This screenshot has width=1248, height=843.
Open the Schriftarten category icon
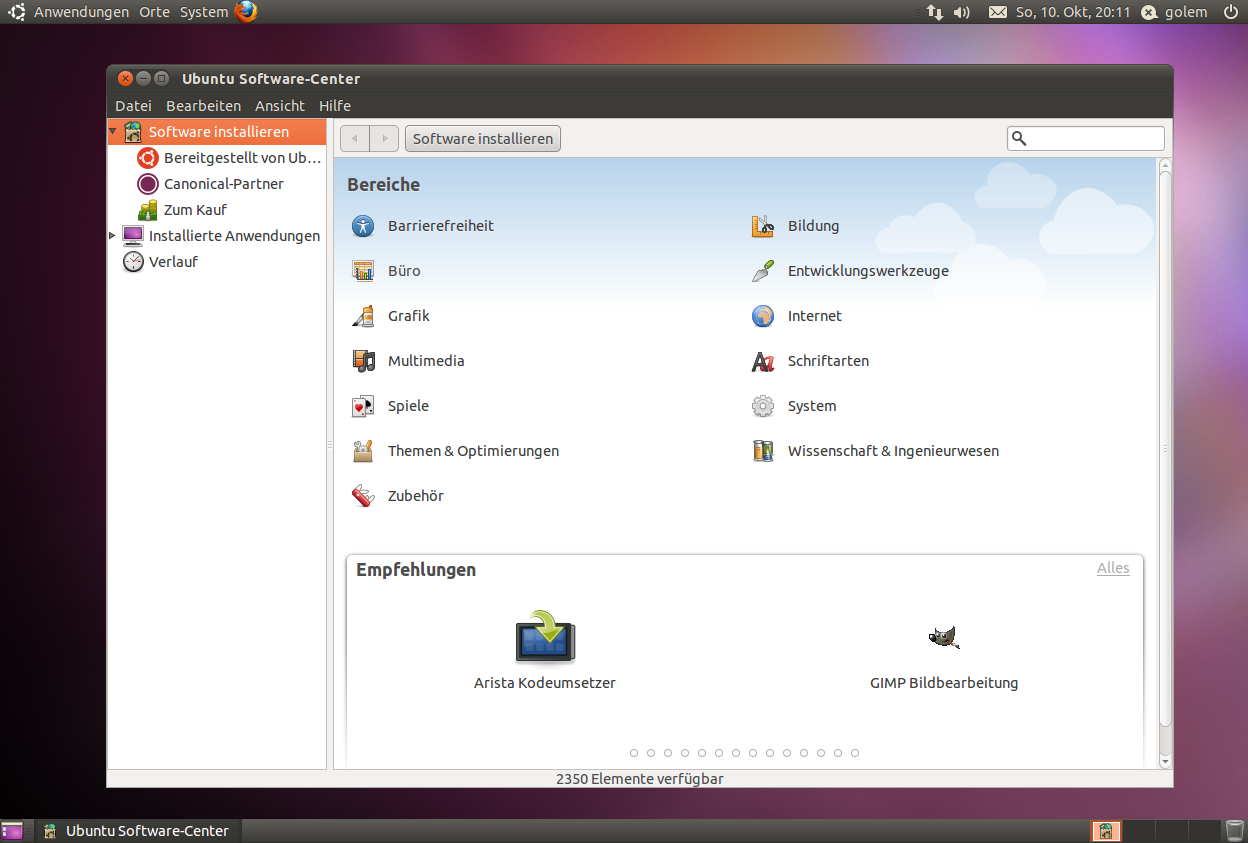pyautogui.click(x=763, y=361)
